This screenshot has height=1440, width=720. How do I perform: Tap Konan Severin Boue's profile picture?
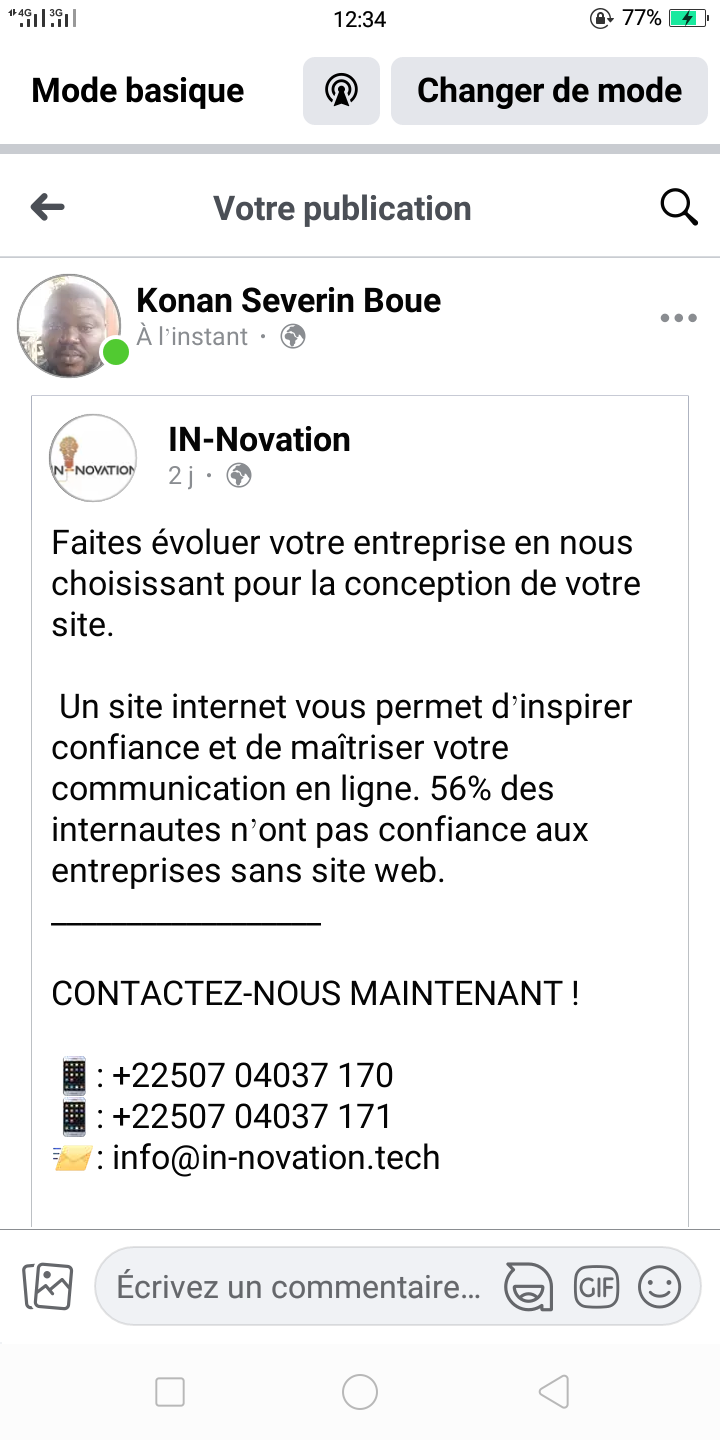(x=68, y=325)
